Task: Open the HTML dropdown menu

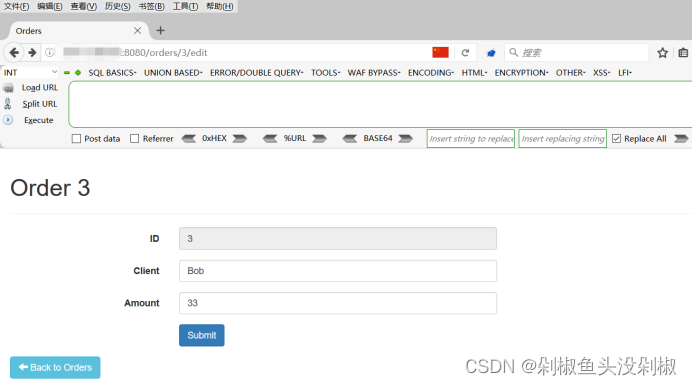Action: [474, 72]
